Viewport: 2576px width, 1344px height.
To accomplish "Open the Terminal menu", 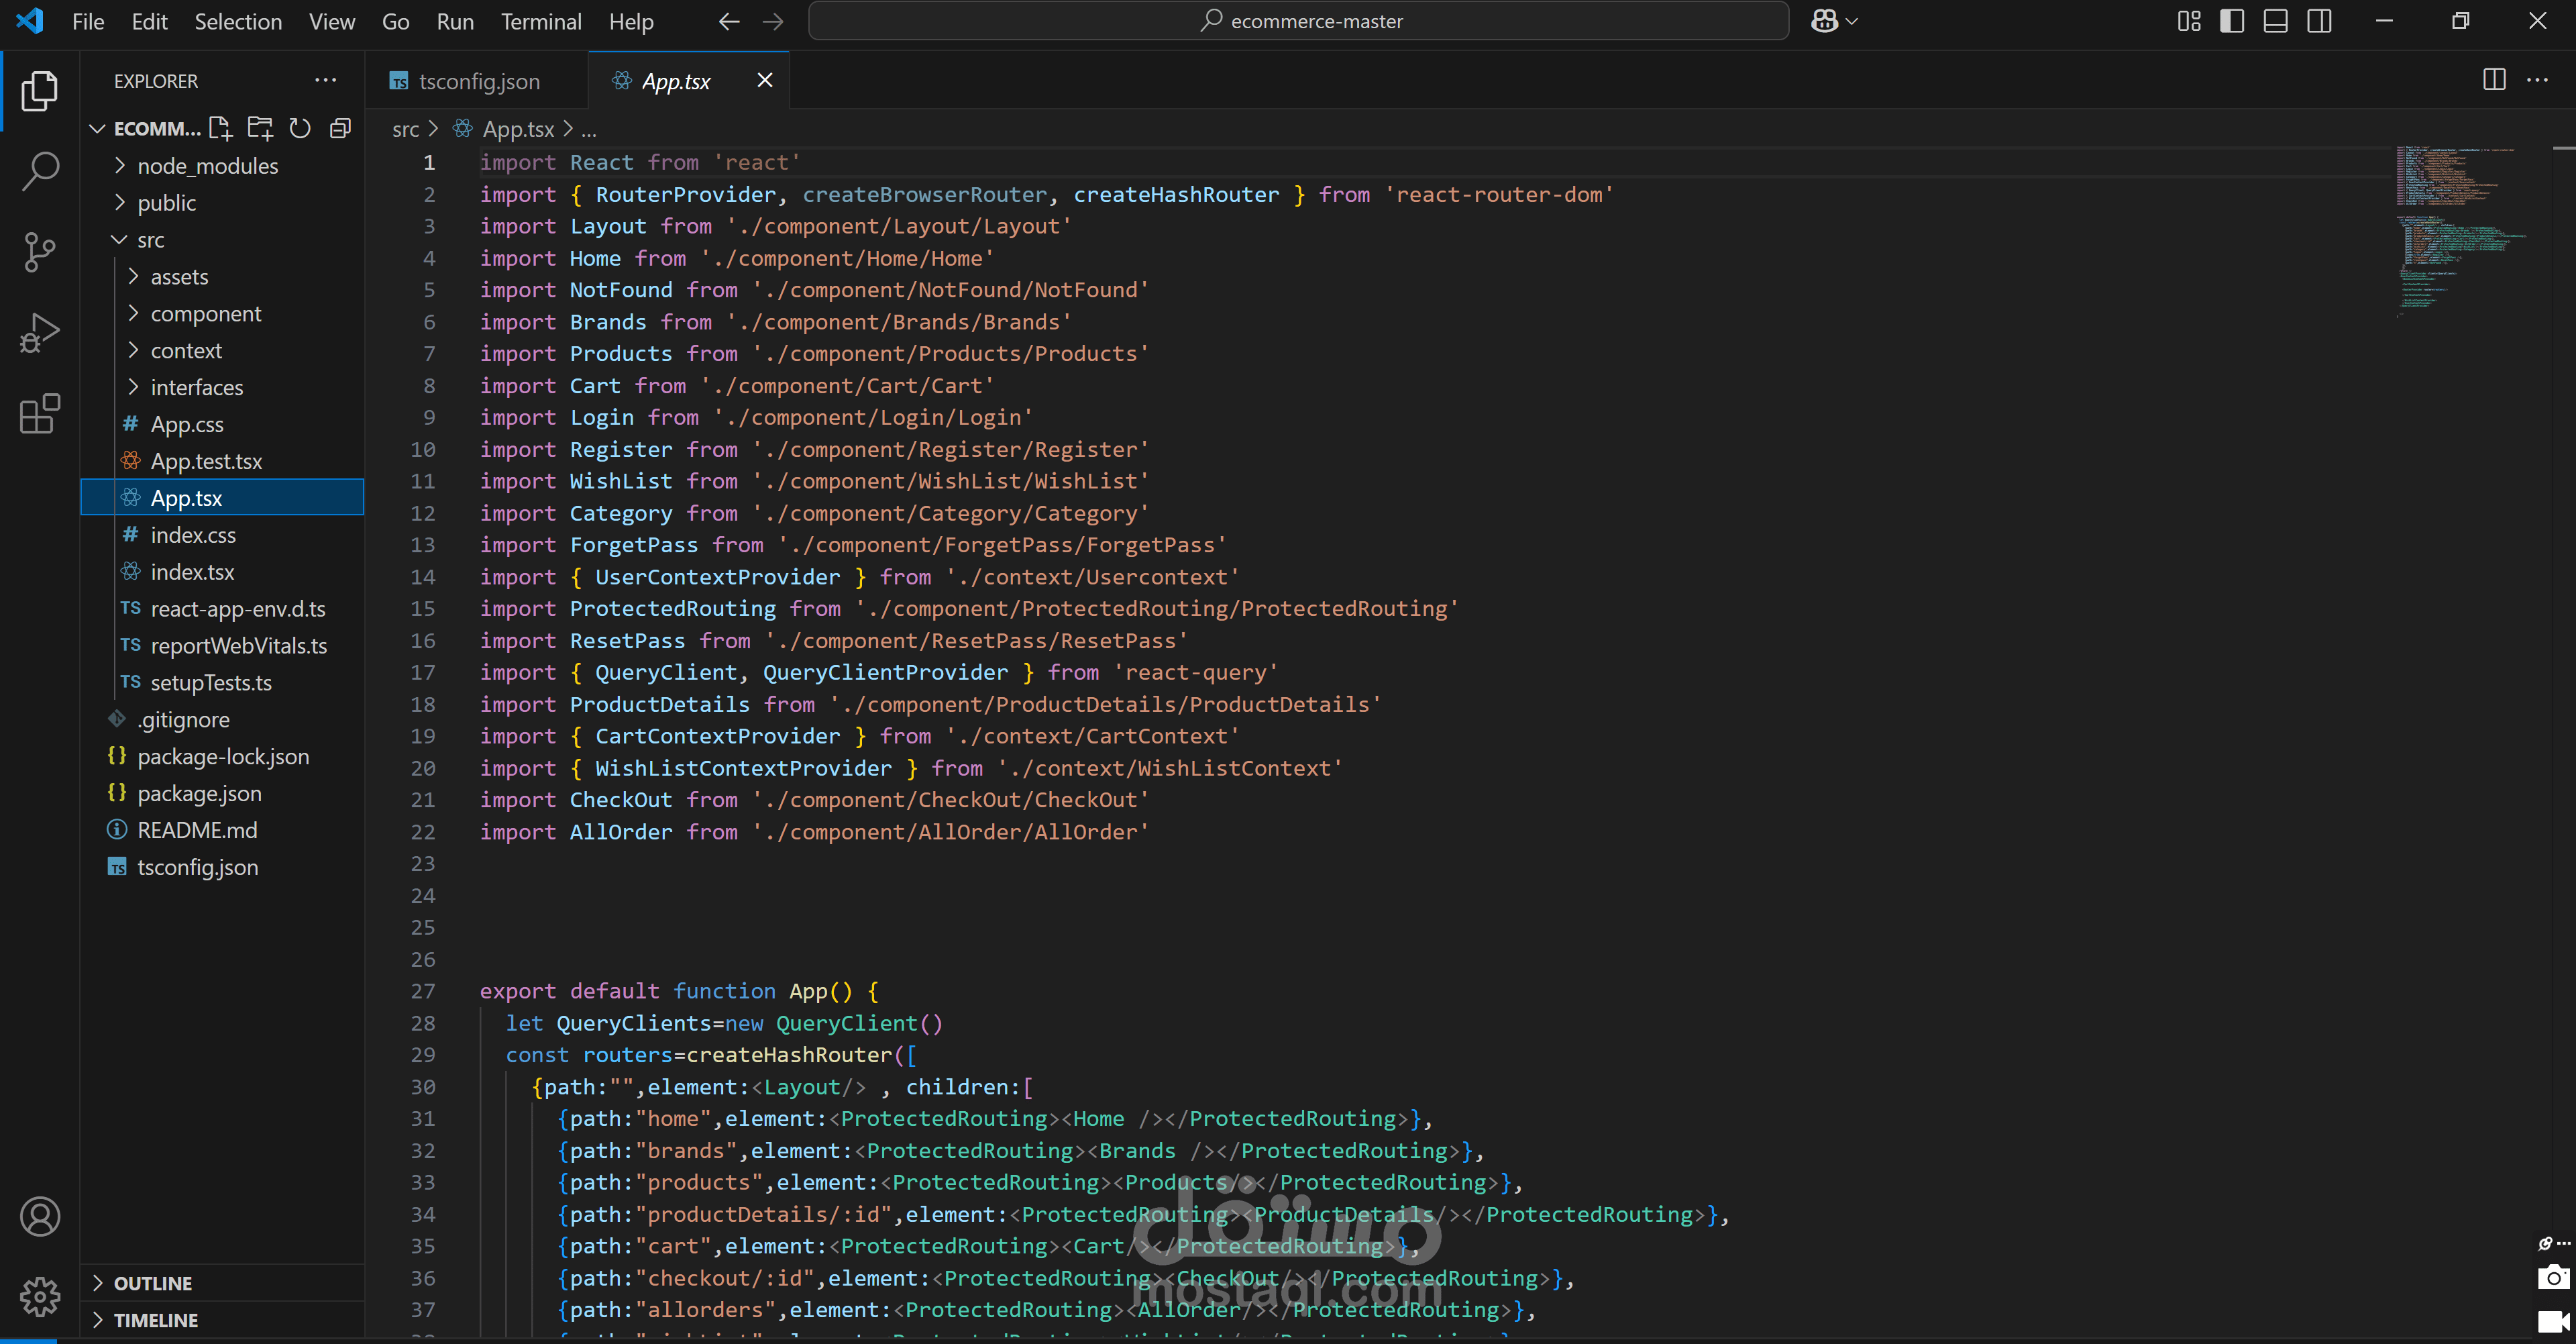I will click(540, 21).
